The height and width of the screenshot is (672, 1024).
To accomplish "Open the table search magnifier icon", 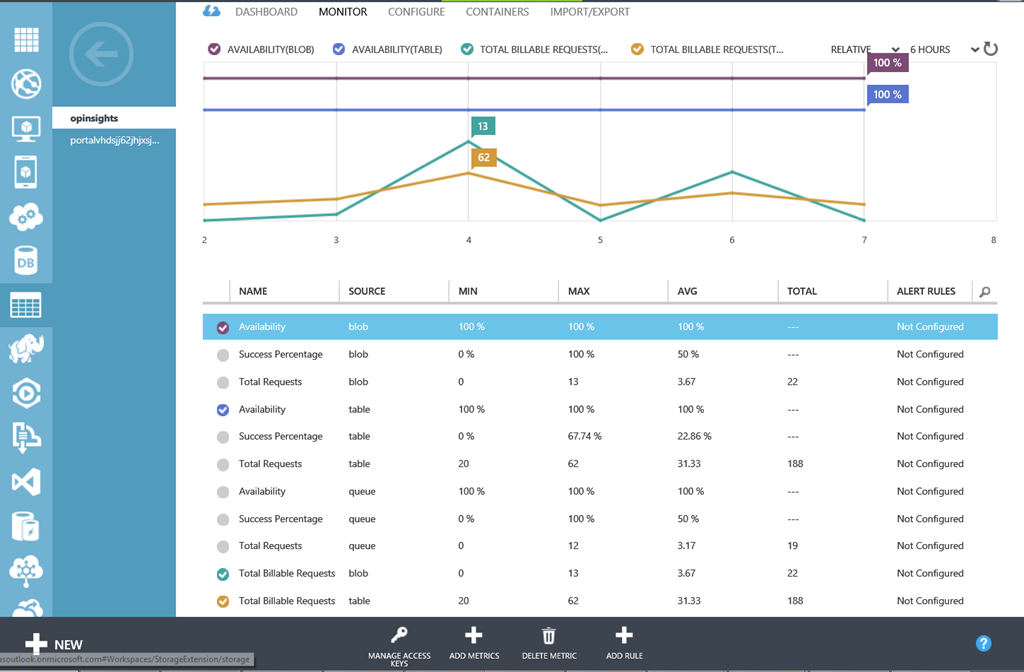I will tap(985, 292).
